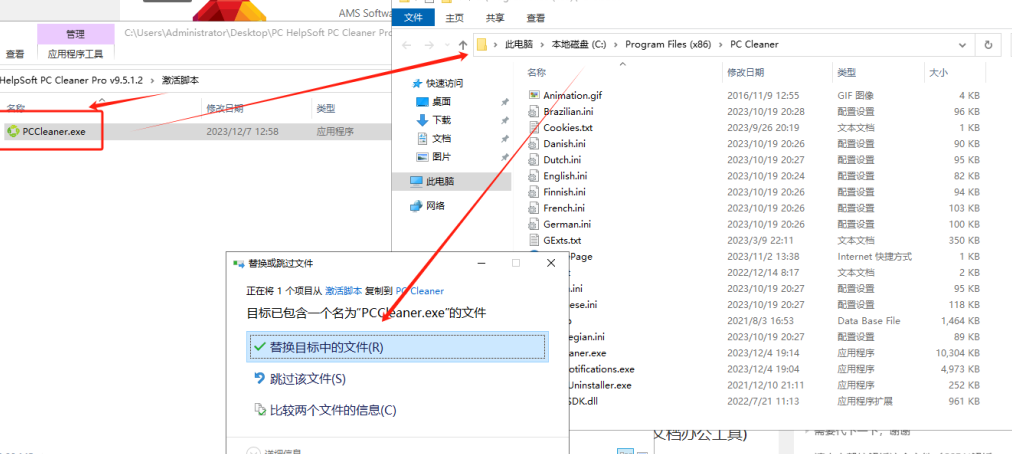
Task: Select PCCleaner.exe in the 激活脚本 folder window
Action: [54, 132]
